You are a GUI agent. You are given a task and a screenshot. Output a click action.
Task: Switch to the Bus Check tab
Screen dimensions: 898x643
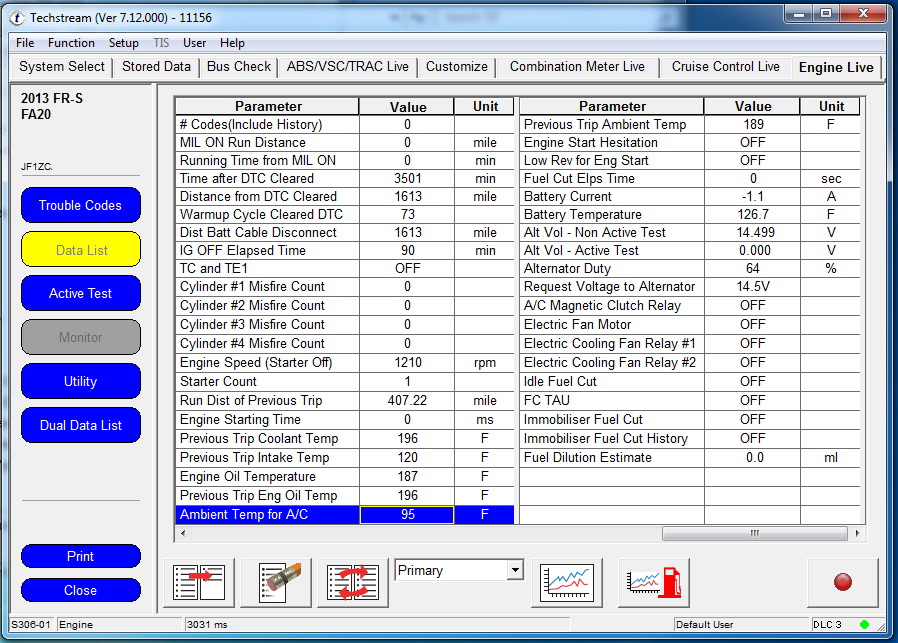click(x=239, y=67)
